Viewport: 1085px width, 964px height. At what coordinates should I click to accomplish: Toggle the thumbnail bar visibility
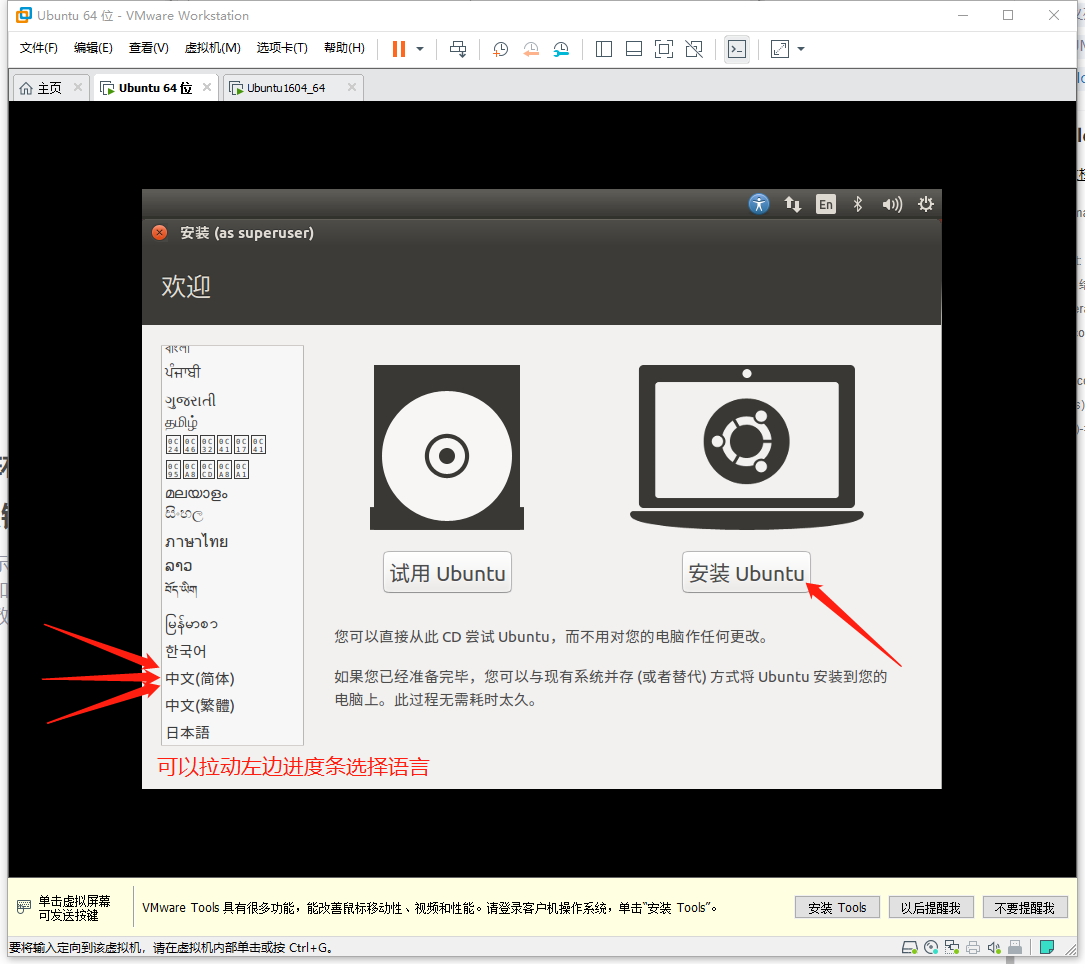[x=633, y=48]
